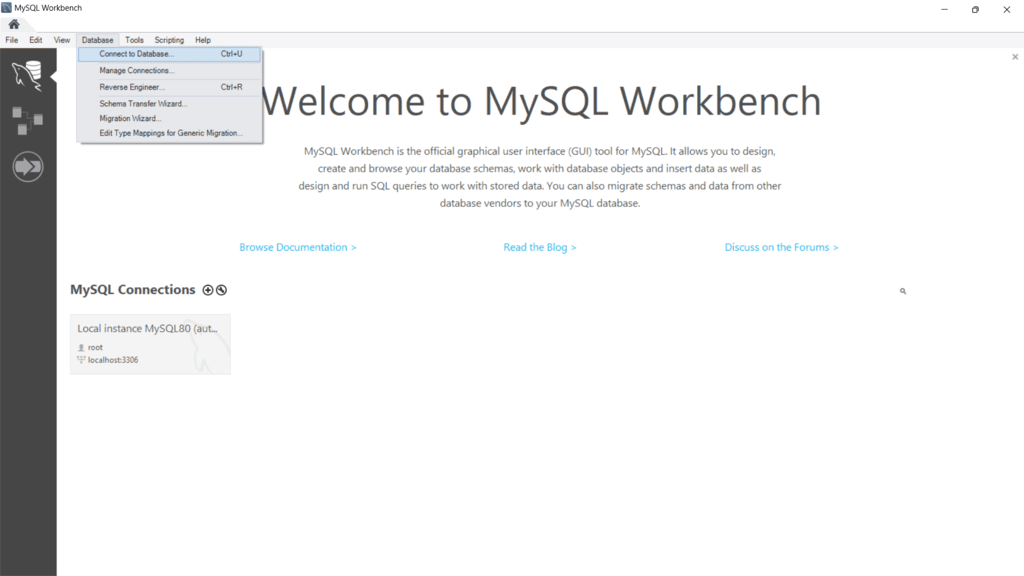This screenshot has width=1024, height=576.
Task: Click the connections search magnifier icon
Action: tap(903, 291)
